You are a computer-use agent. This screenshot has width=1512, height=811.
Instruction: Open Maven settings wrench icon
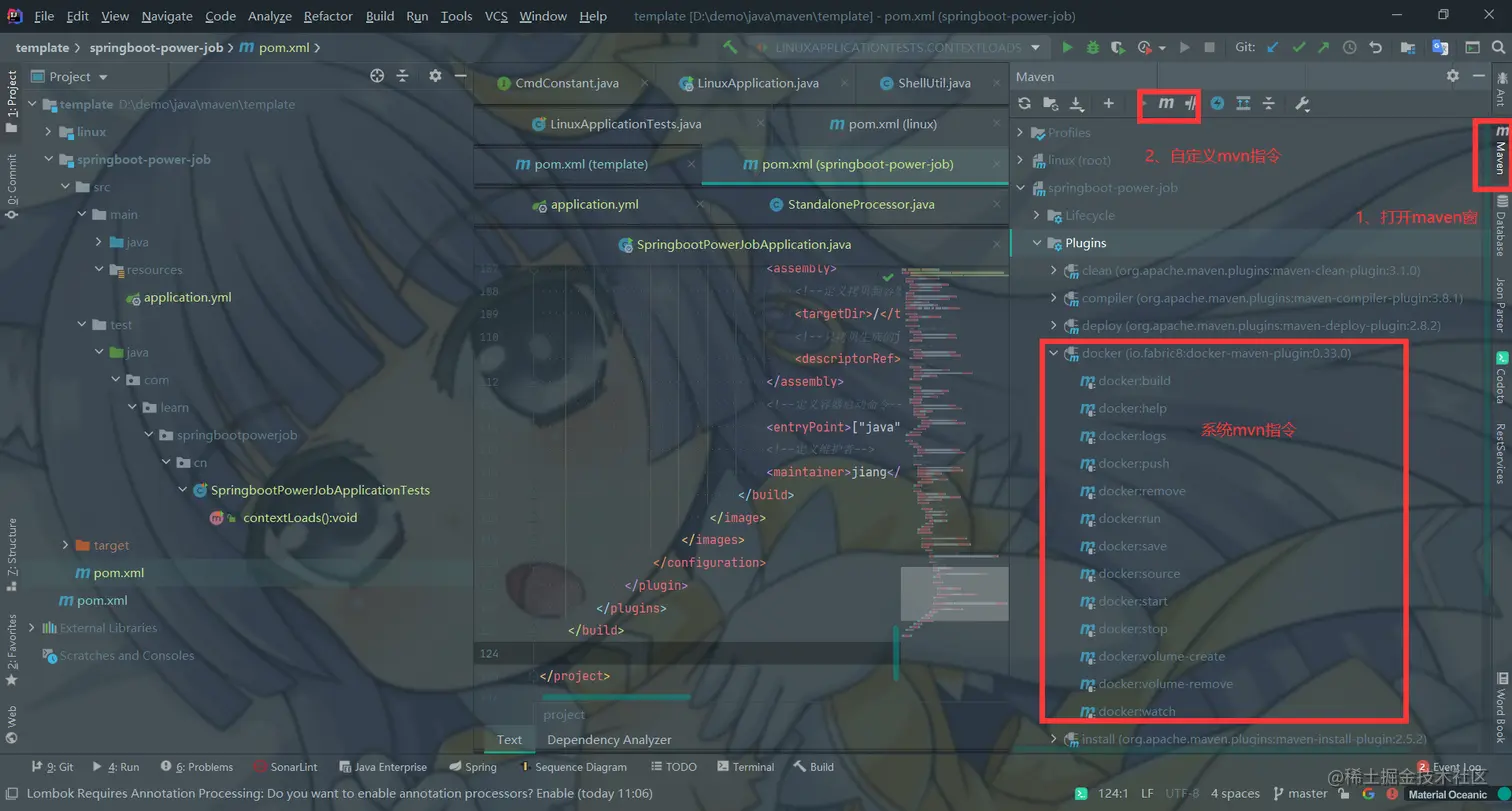click(1302, 103)
